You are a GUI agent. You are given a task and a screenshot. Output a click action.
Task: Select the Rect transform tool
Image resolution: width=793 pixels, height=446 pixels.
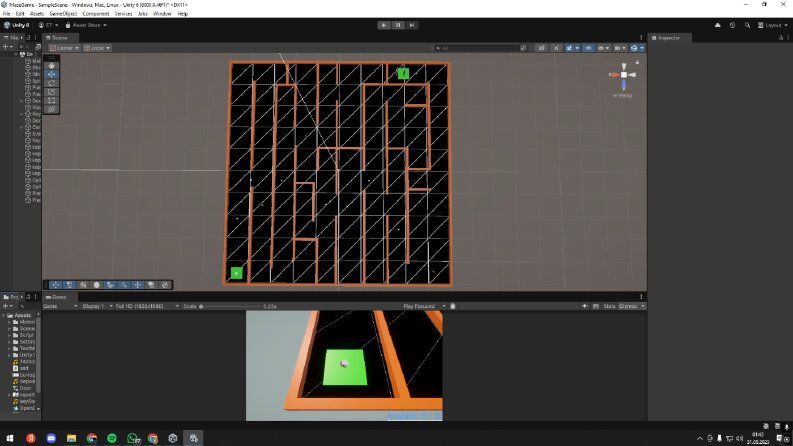(x=52, y=101)
